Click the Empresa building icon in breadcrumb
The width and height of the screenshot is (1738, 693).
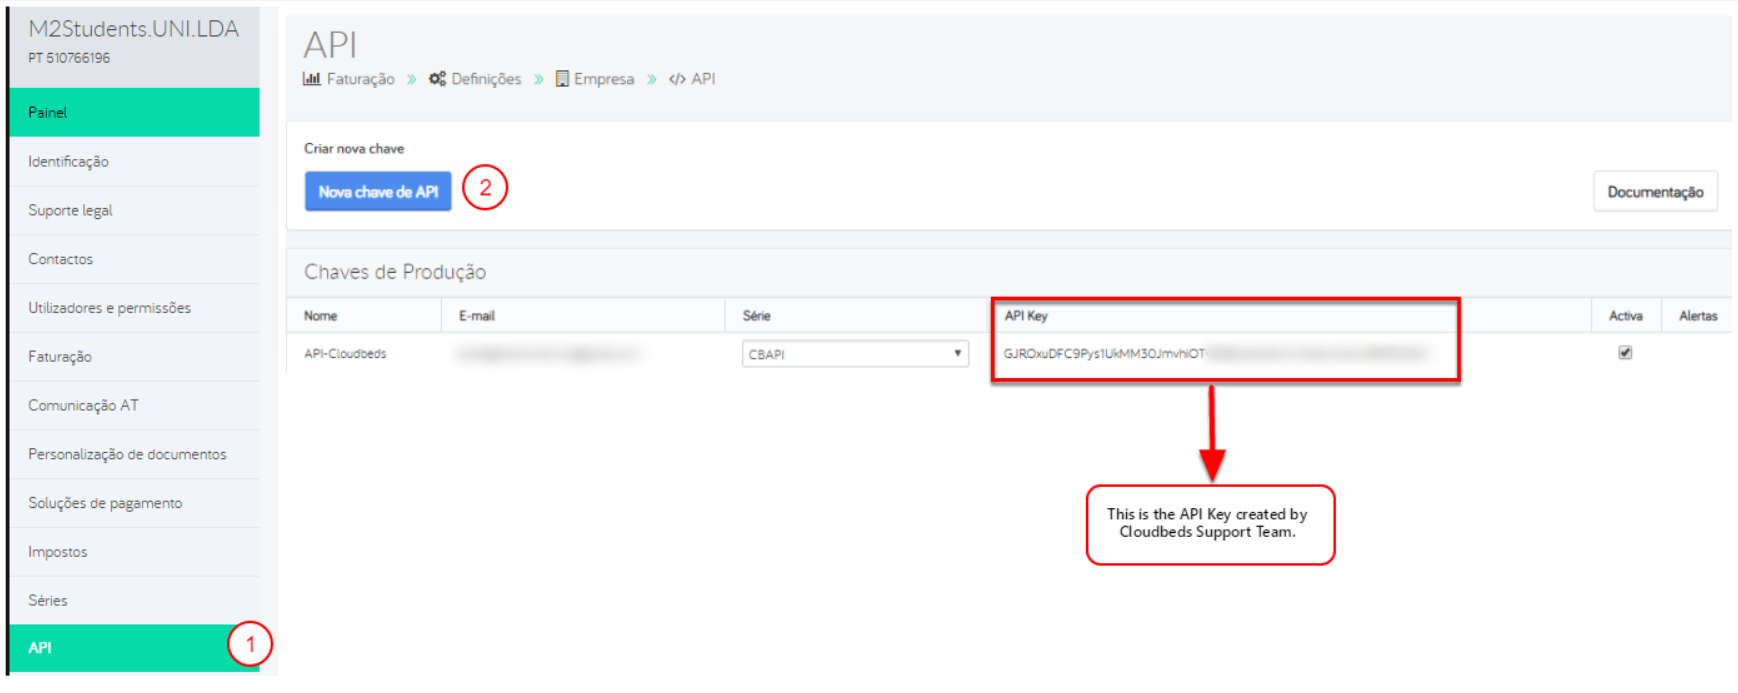tap(562, 79)
